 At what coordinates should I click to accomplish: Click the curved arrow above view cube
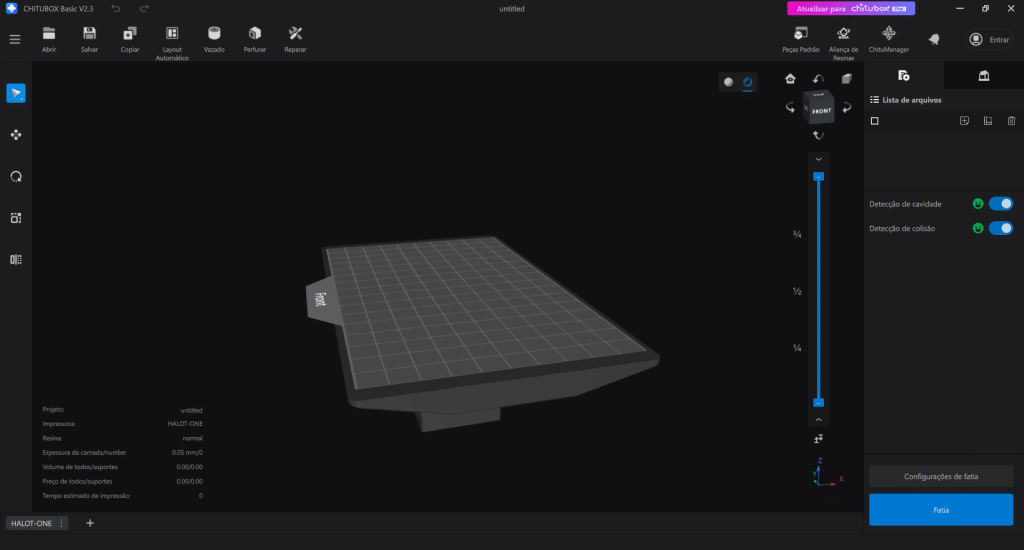tap(818, 79)
